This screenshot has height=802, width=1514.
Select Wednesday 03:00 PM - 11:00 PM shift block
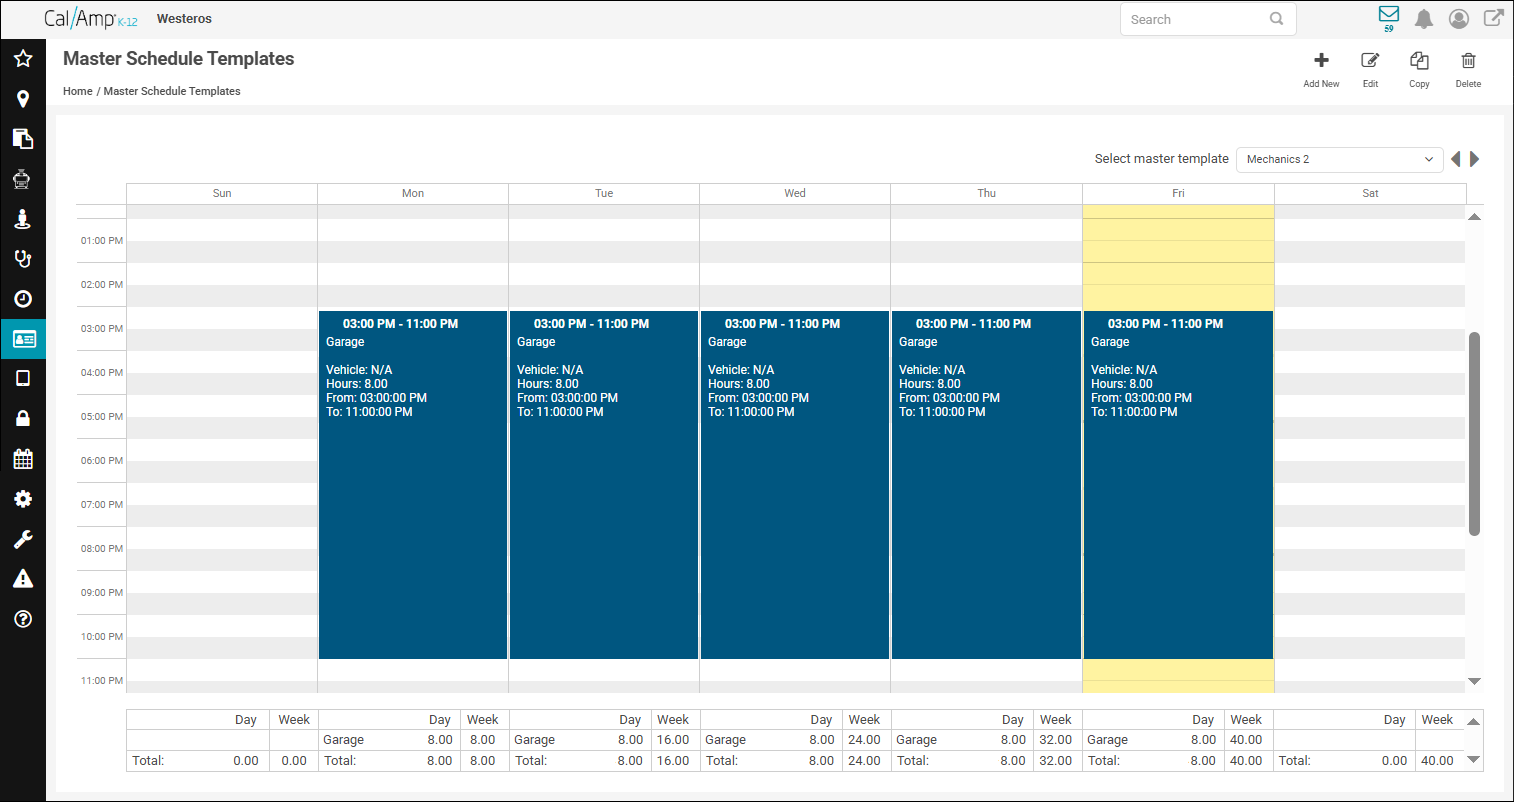tap(795, 485)
